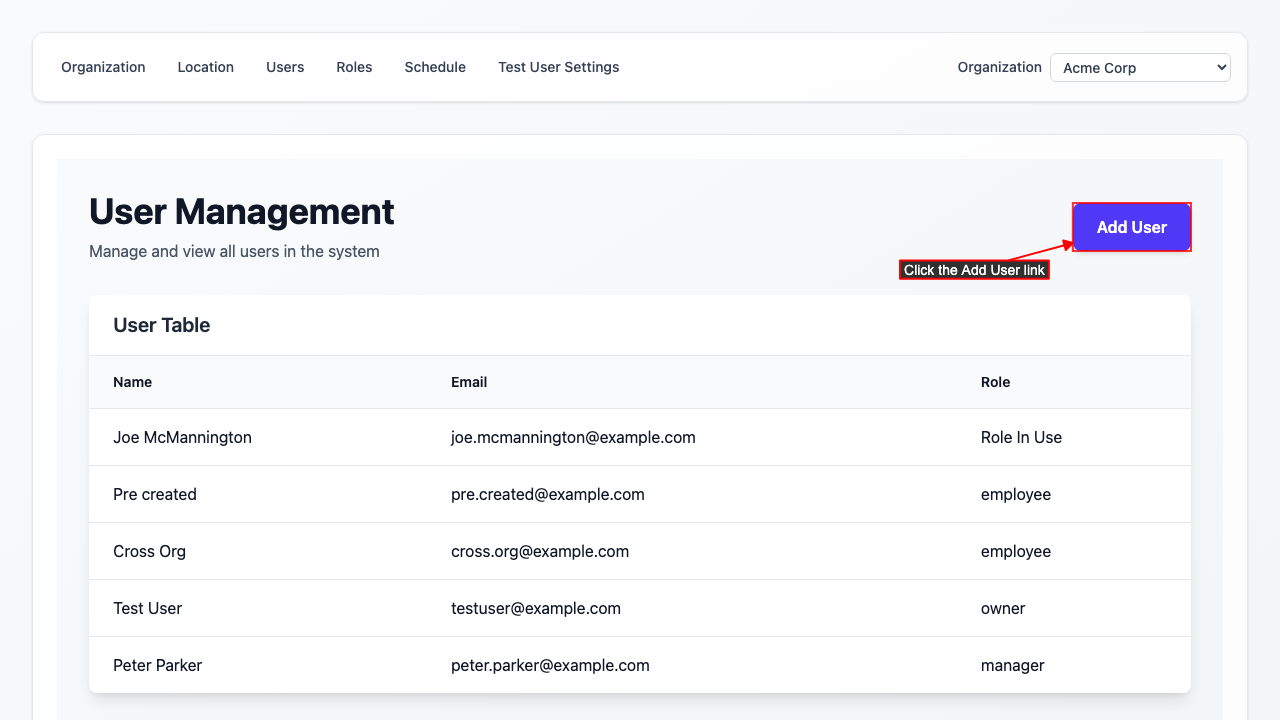Select the Pre created user name
1280x720 pixels.
pos(155,494)
